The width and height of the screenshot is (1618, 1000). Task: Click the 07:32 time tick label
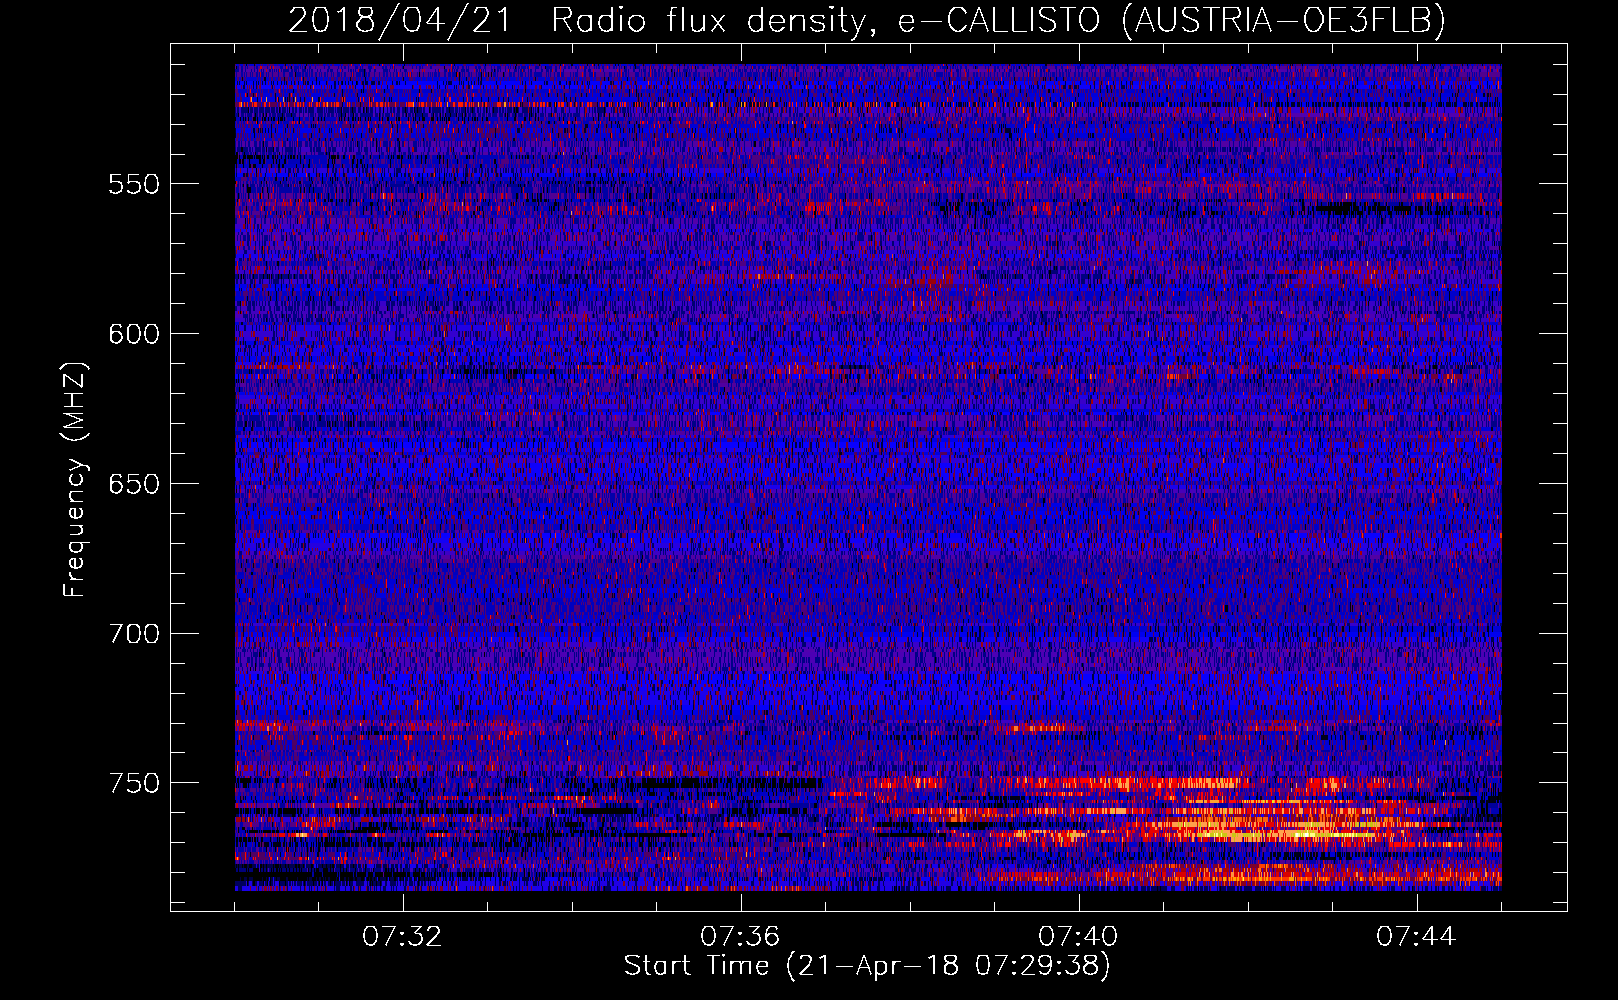(402, 937)
